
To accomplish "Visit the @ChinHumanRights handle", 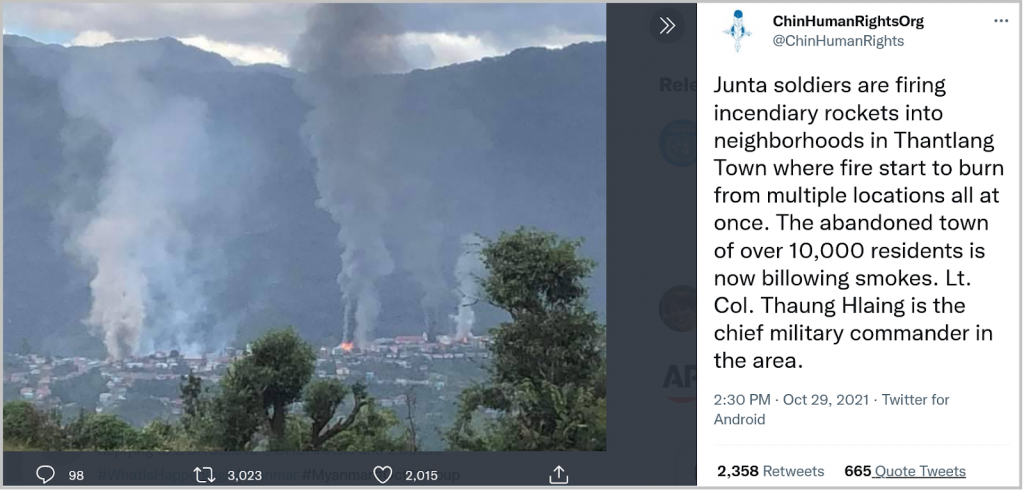I will point(838,41).
